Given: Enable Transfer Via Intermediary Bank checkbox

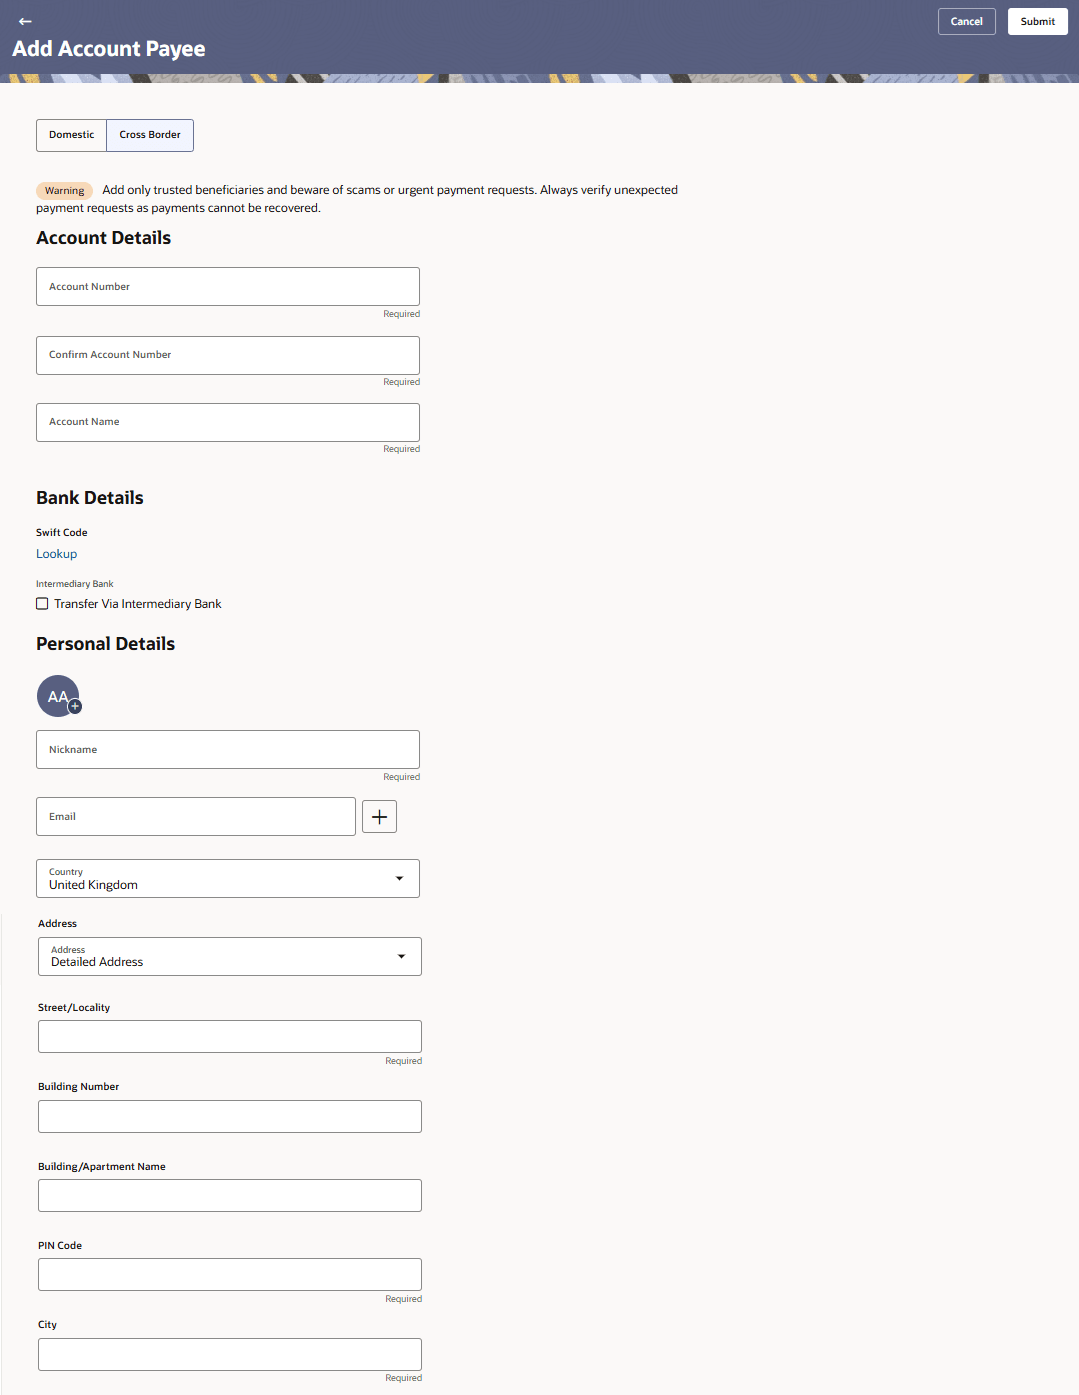Looking at the screenshot, I should pos(42,604).
